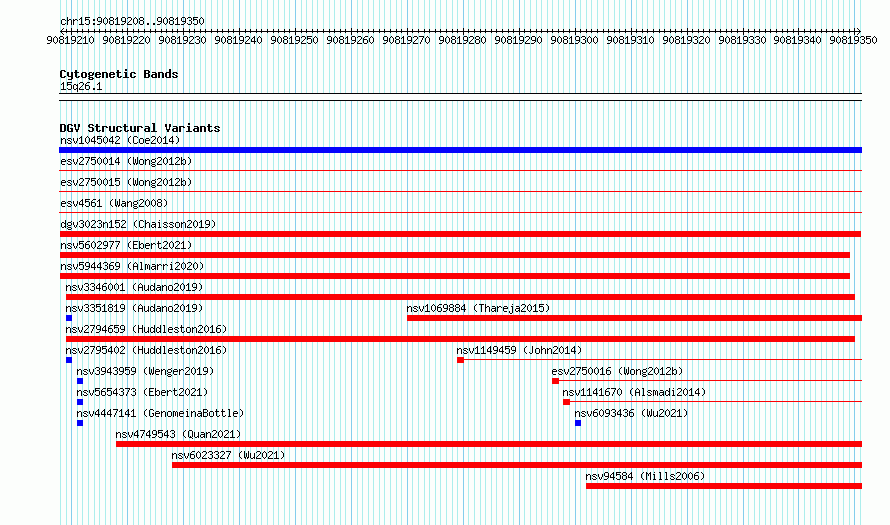Viewport: 890px width, 525px height.
Task: Open esv2750015 (Wong2012b) variant label
Action: 126,182
